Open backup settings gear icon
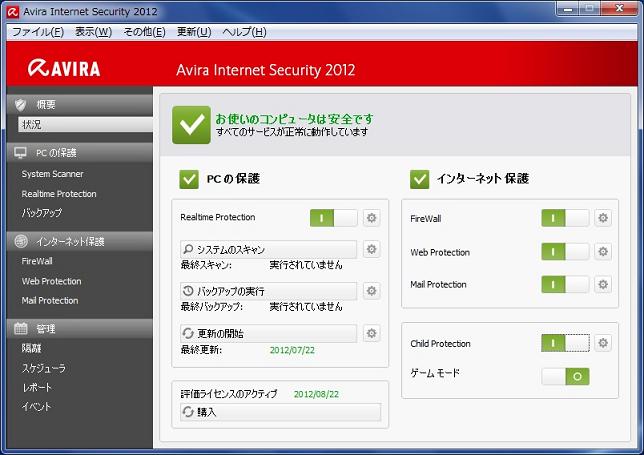The height and width of the screenshot is (455, 644). point(371,291)
